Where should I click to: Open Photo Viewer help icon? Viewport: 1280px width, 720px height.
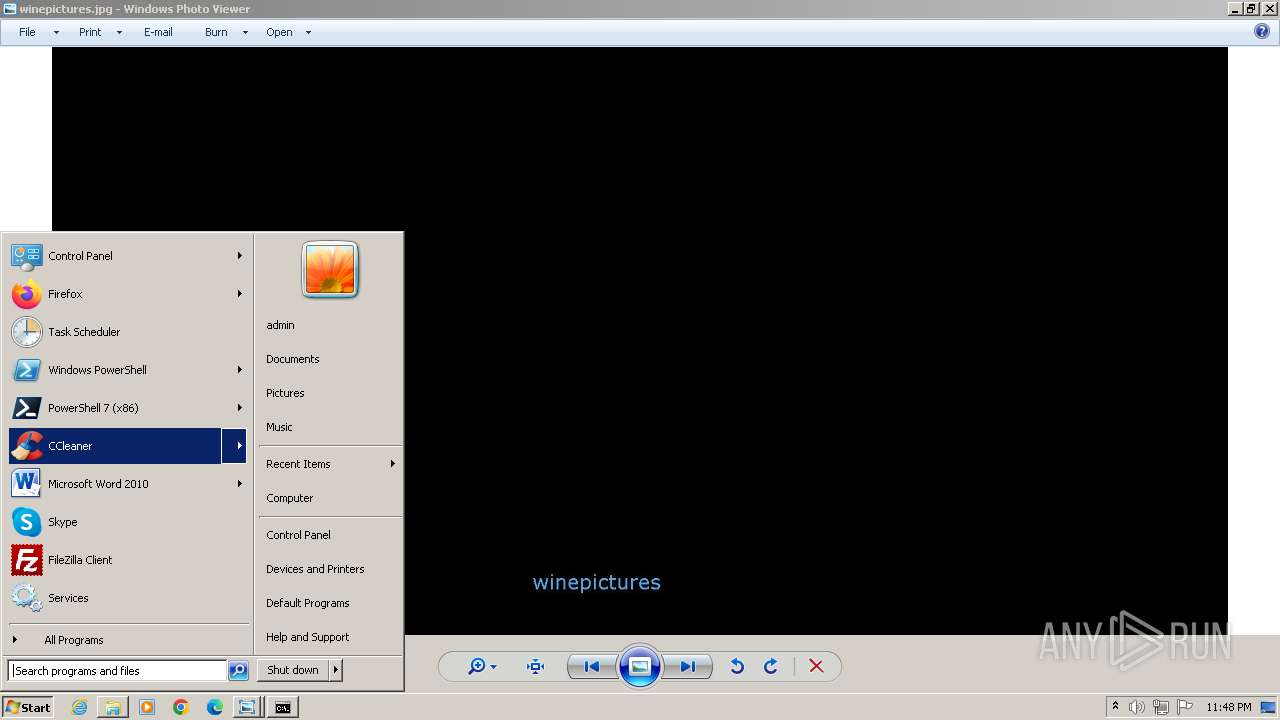pos(1262,32)
